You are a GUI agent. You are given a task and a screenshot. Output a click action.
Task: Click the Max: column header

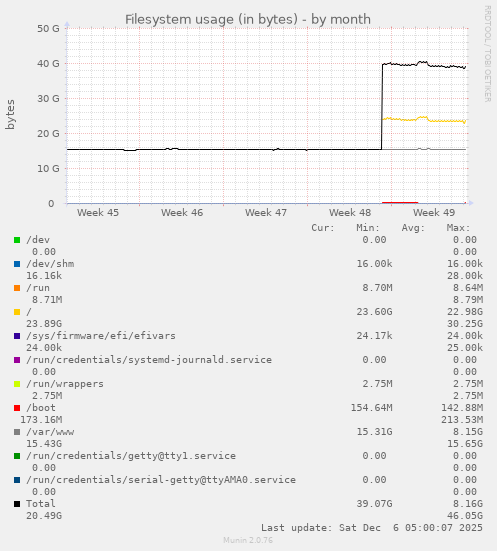[x=458, y=228]
